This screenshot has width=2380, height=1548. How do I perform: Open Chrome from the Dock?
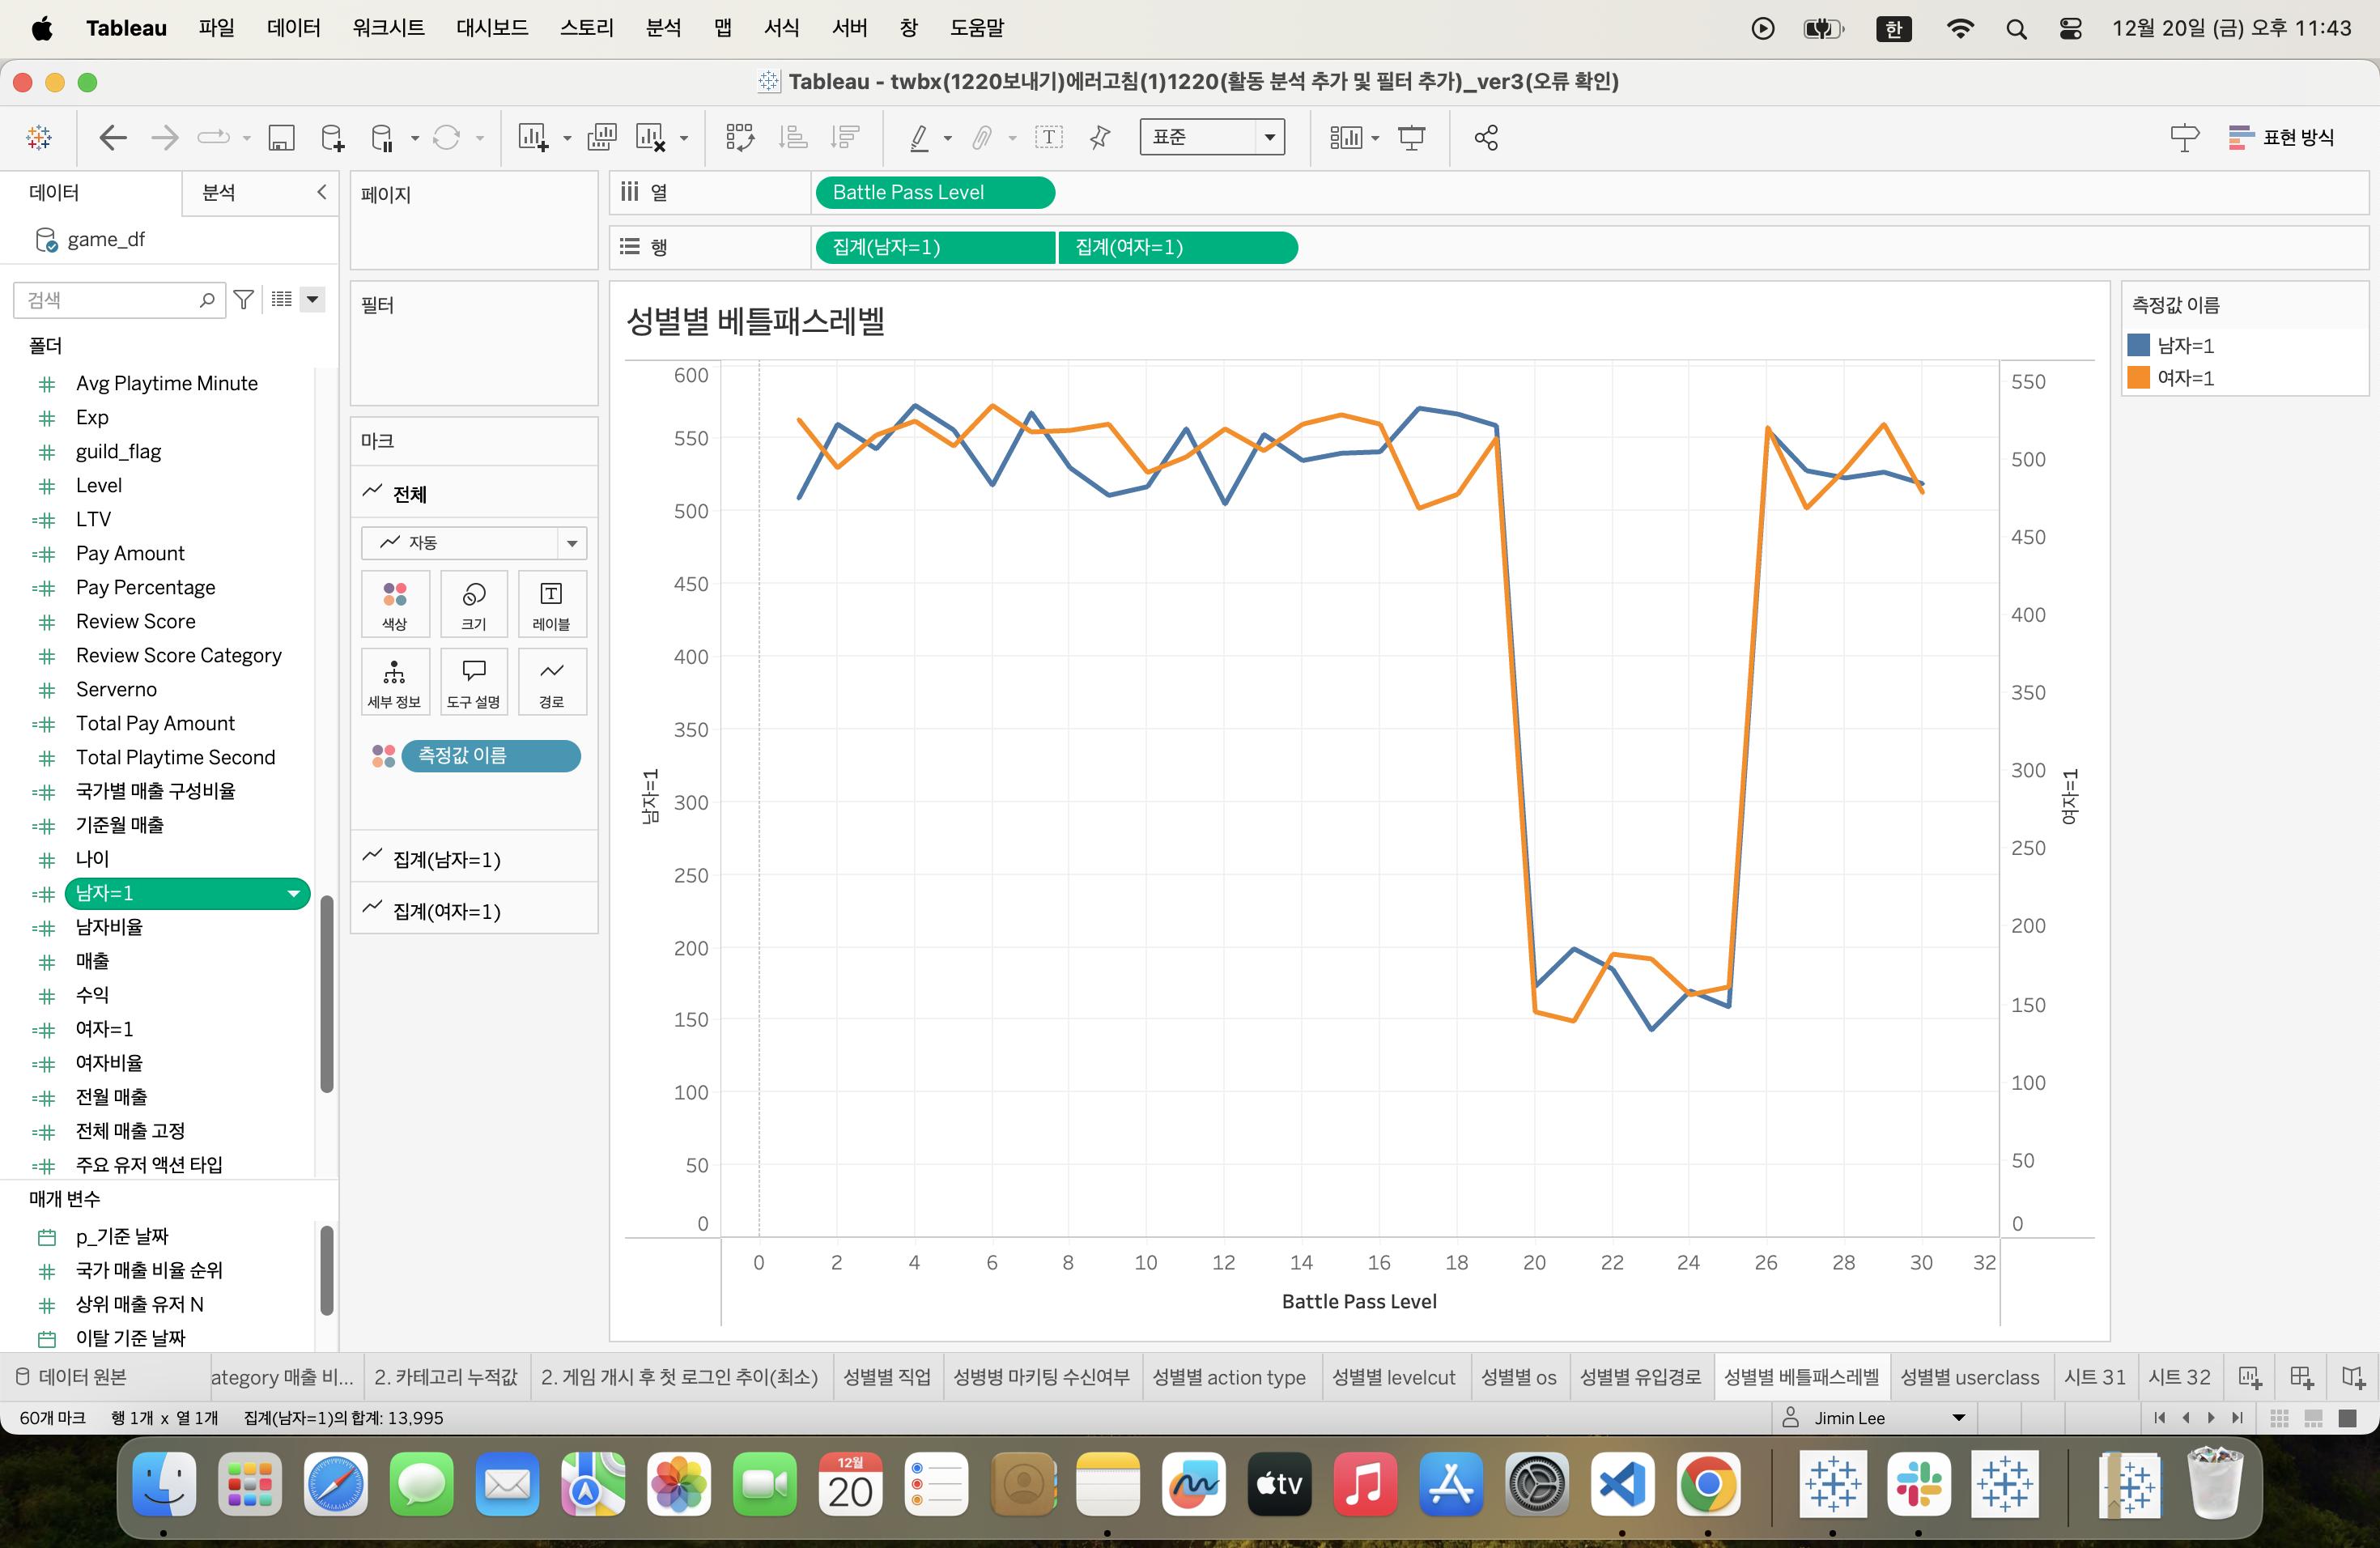click(x=1708, y=1485)
